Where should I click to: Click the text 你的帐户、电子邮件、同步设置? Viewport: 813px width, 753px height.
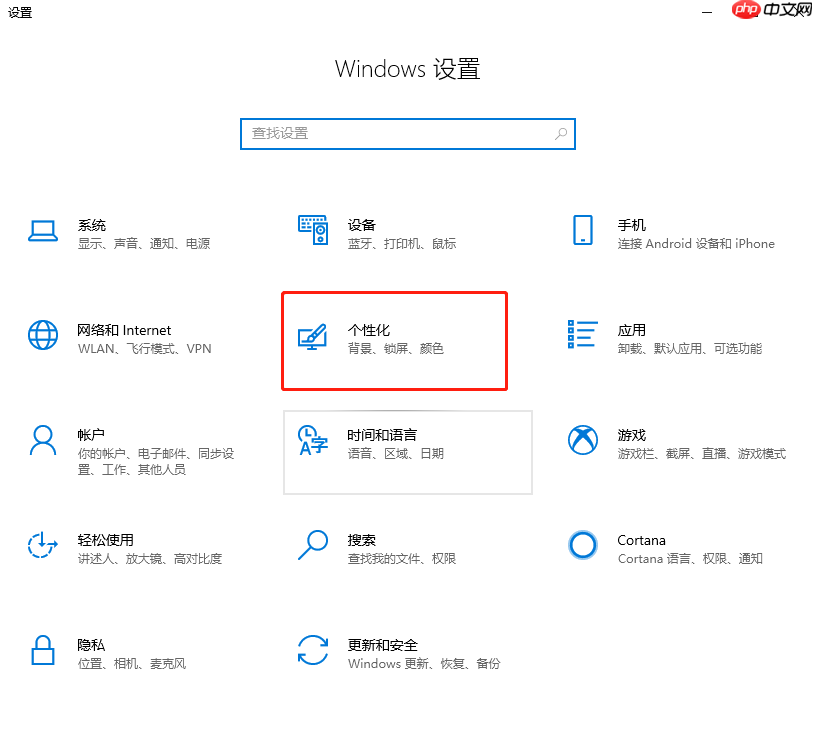156,462
